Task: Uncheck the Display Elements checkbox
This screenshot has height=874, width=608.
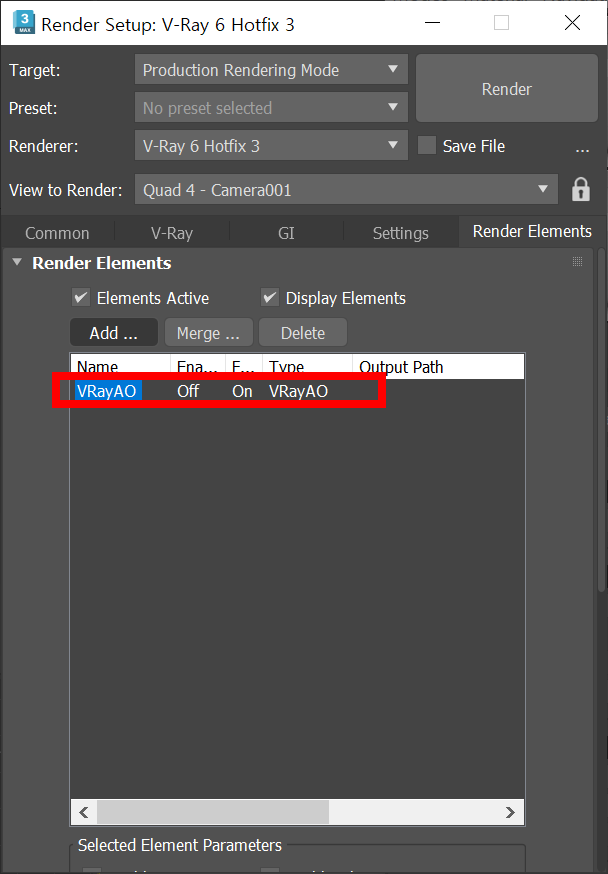Action: coord(270,298)
